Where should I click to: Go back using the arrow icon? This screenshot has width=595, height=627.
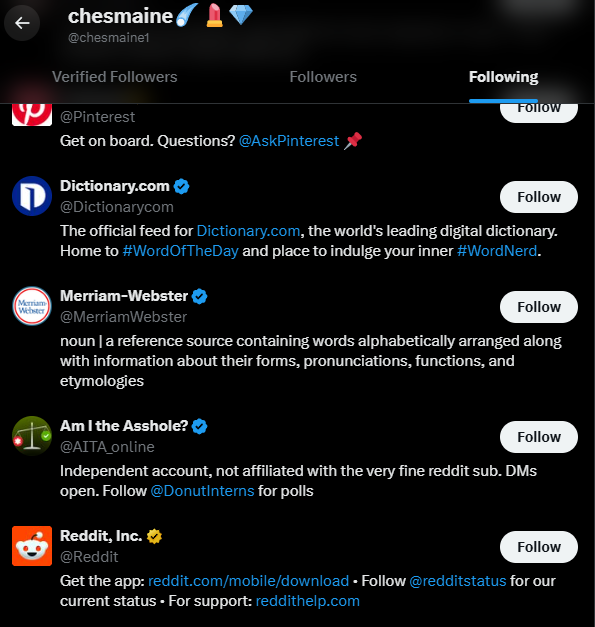(x=22, y=23)
